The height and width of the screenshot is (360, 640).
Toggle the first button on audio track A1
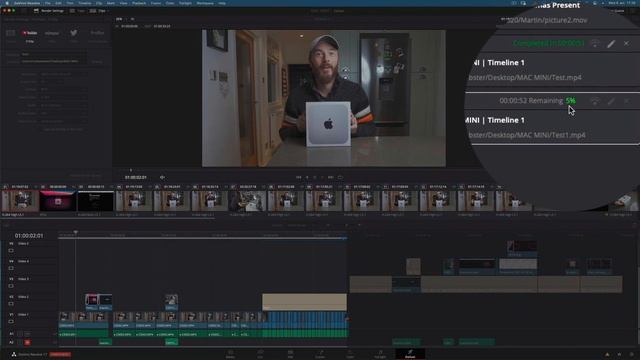pos(20,334)
